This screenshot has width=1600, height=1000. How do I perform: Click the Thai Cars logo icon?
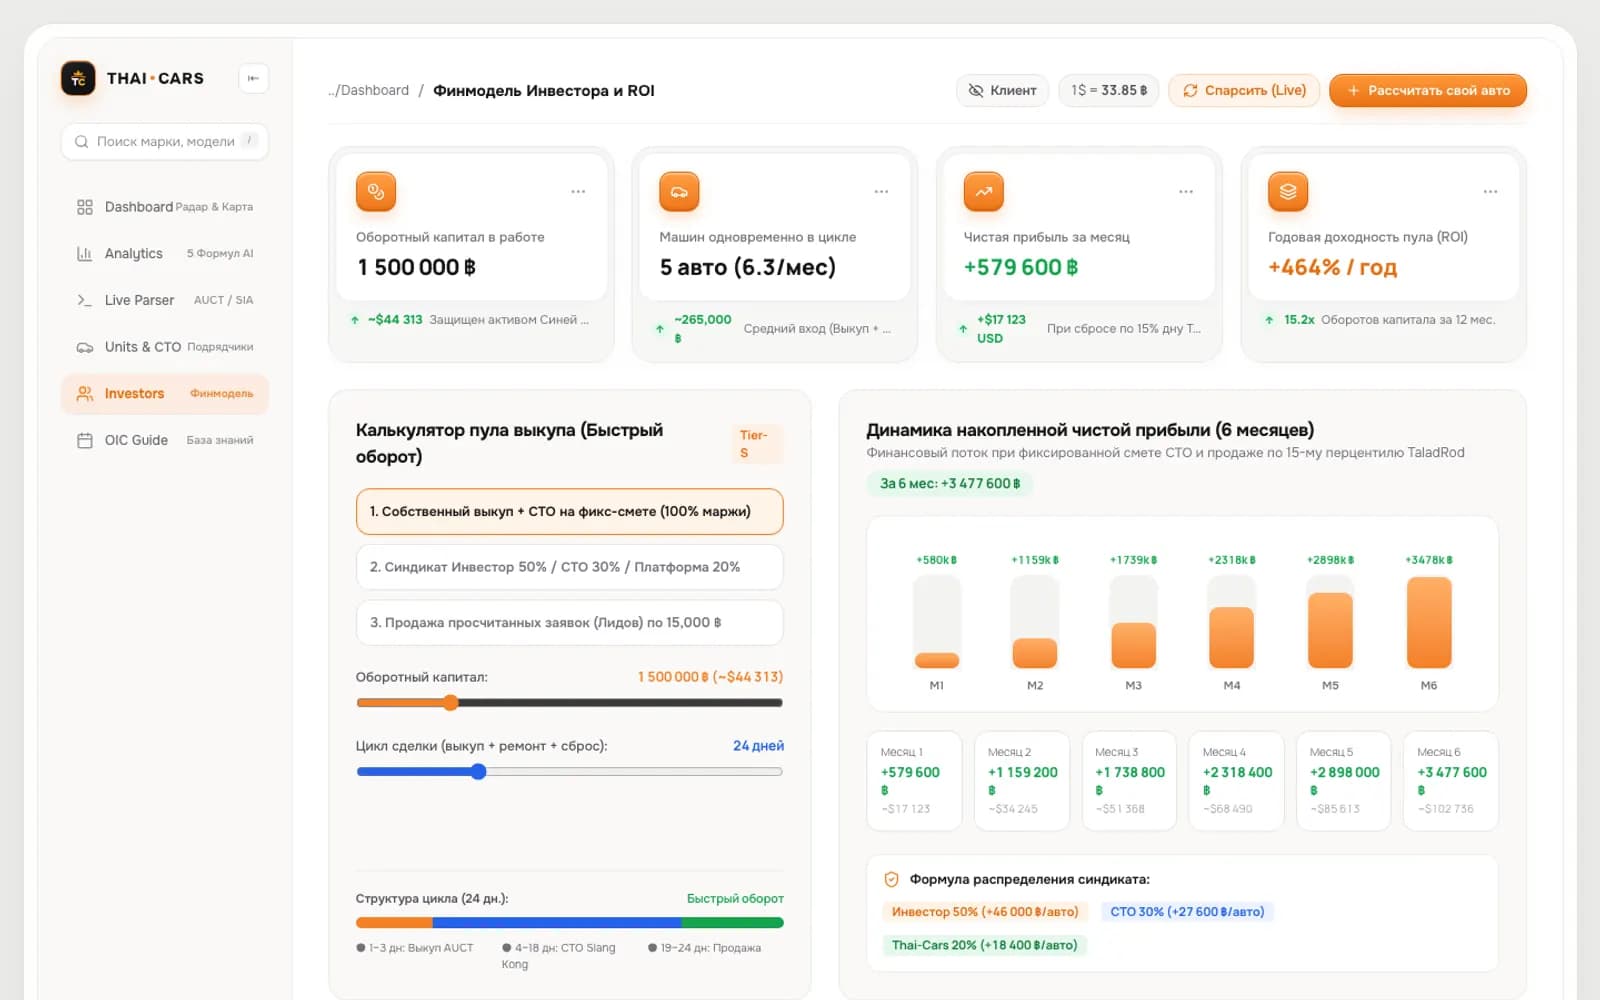coord(78,78)
